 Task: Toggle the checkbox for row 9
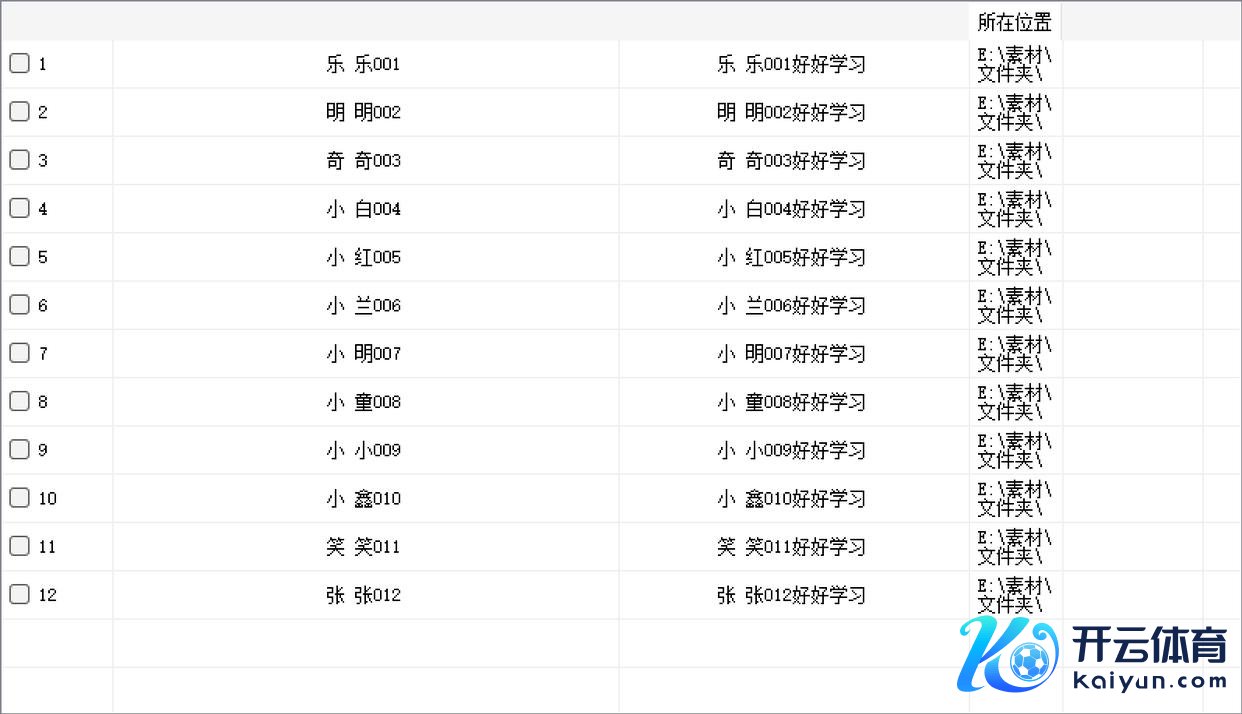click(19, 449)
